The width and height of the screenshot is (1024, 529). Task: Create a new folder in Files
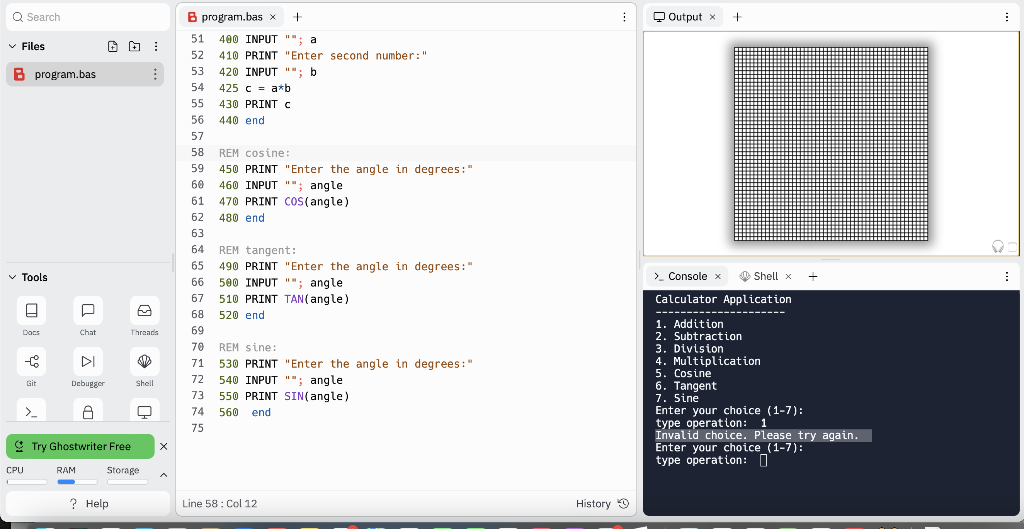134,46
